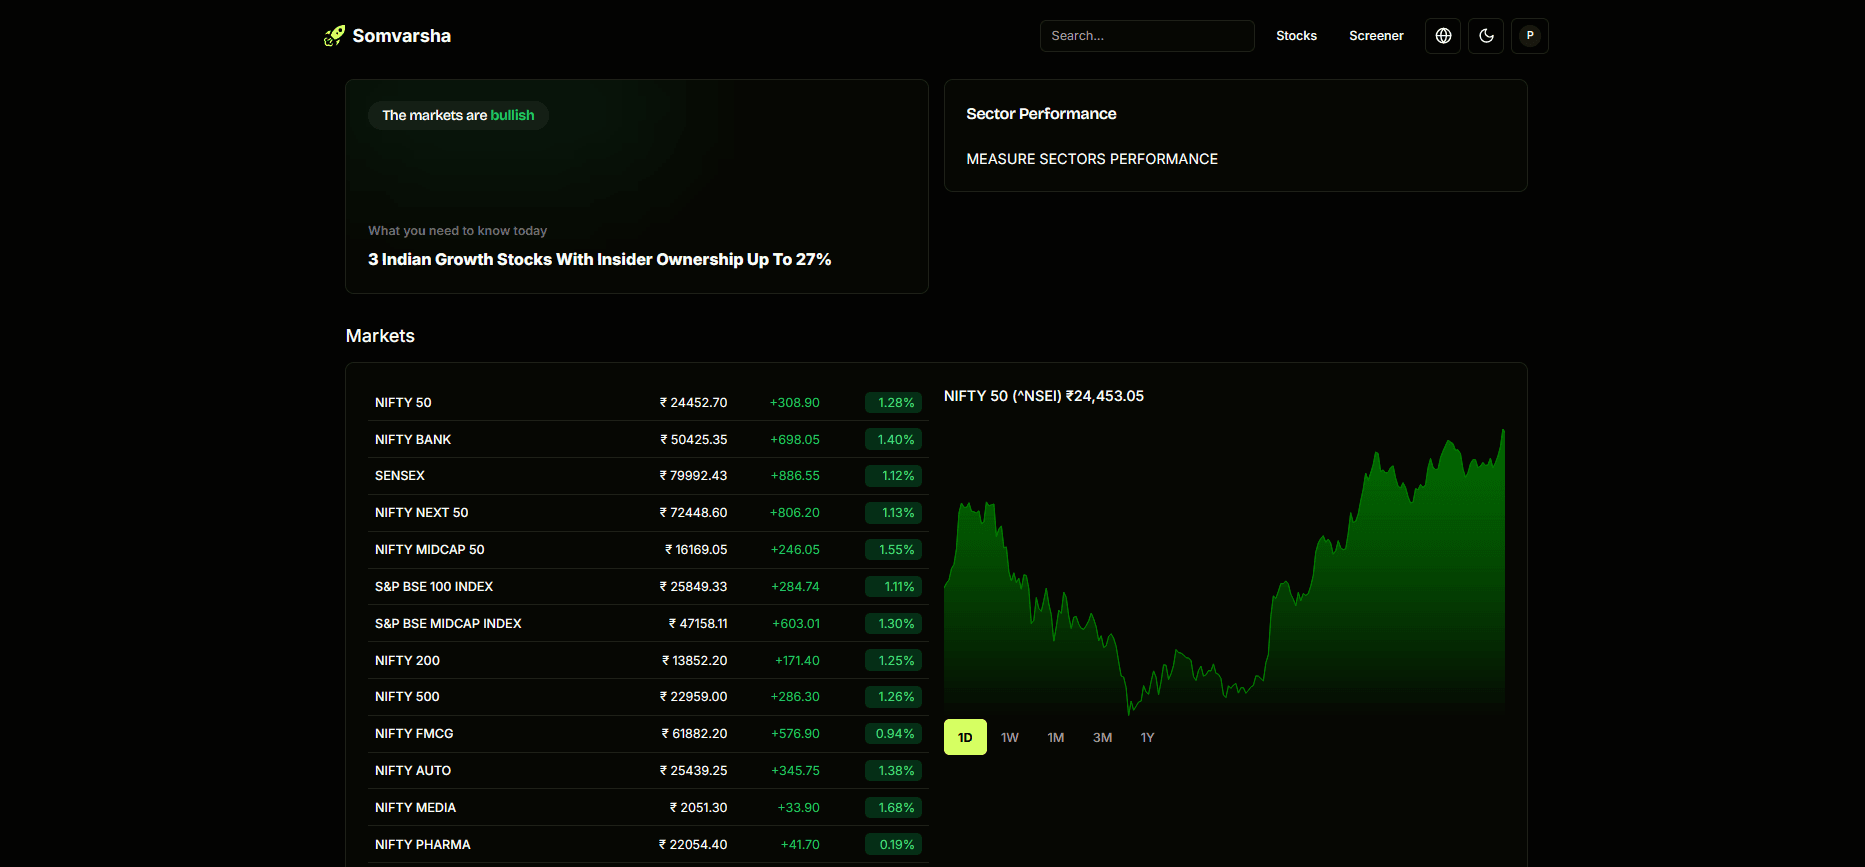This screenshot has height=867, width=1865.
Task: Select the NIFTY 50 row
Action: 648,403
